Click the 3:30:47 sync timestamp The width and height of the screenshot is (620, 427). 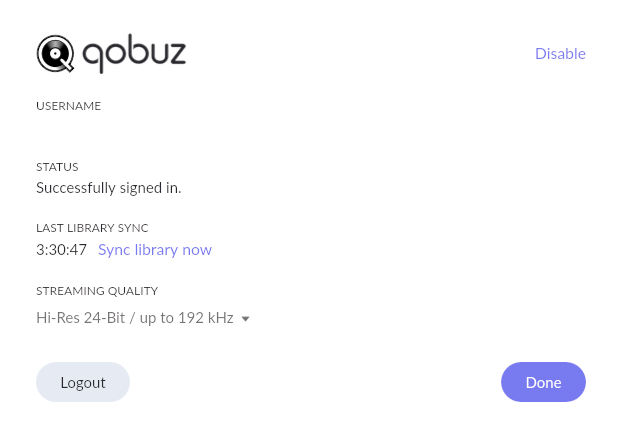[61, 250]
